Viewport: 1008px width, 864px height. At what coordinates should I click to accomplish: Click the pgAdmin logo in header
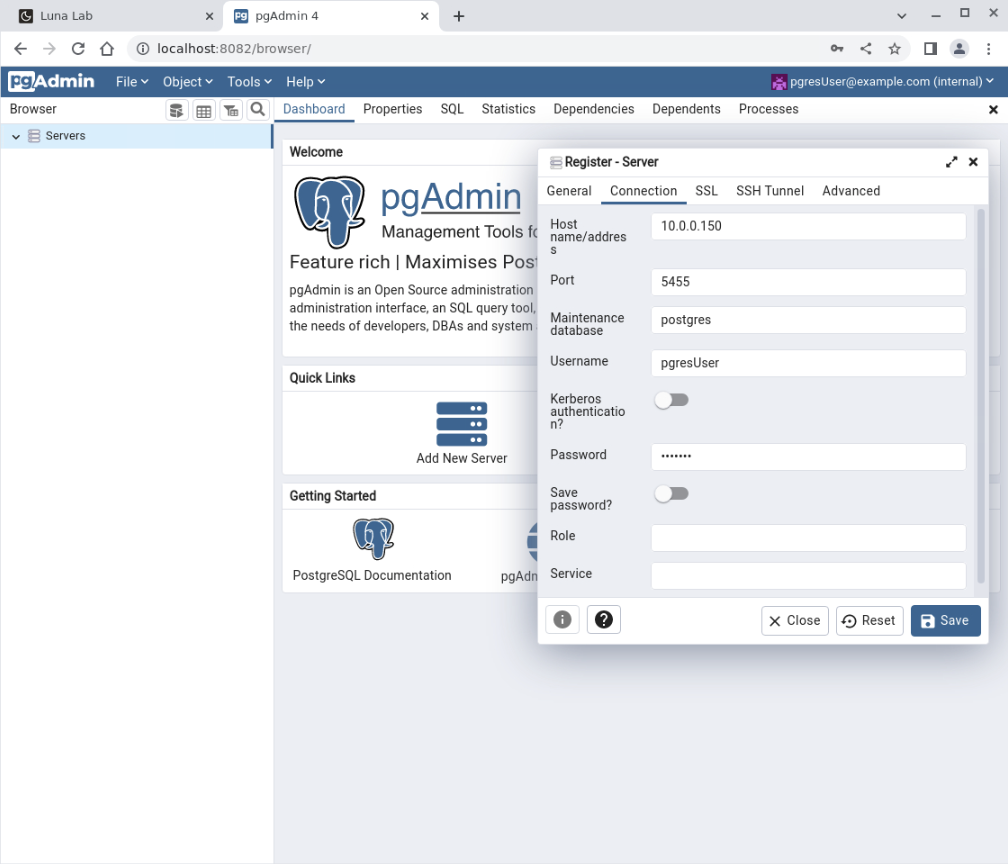pyautogui.click(x=51, y=82)
